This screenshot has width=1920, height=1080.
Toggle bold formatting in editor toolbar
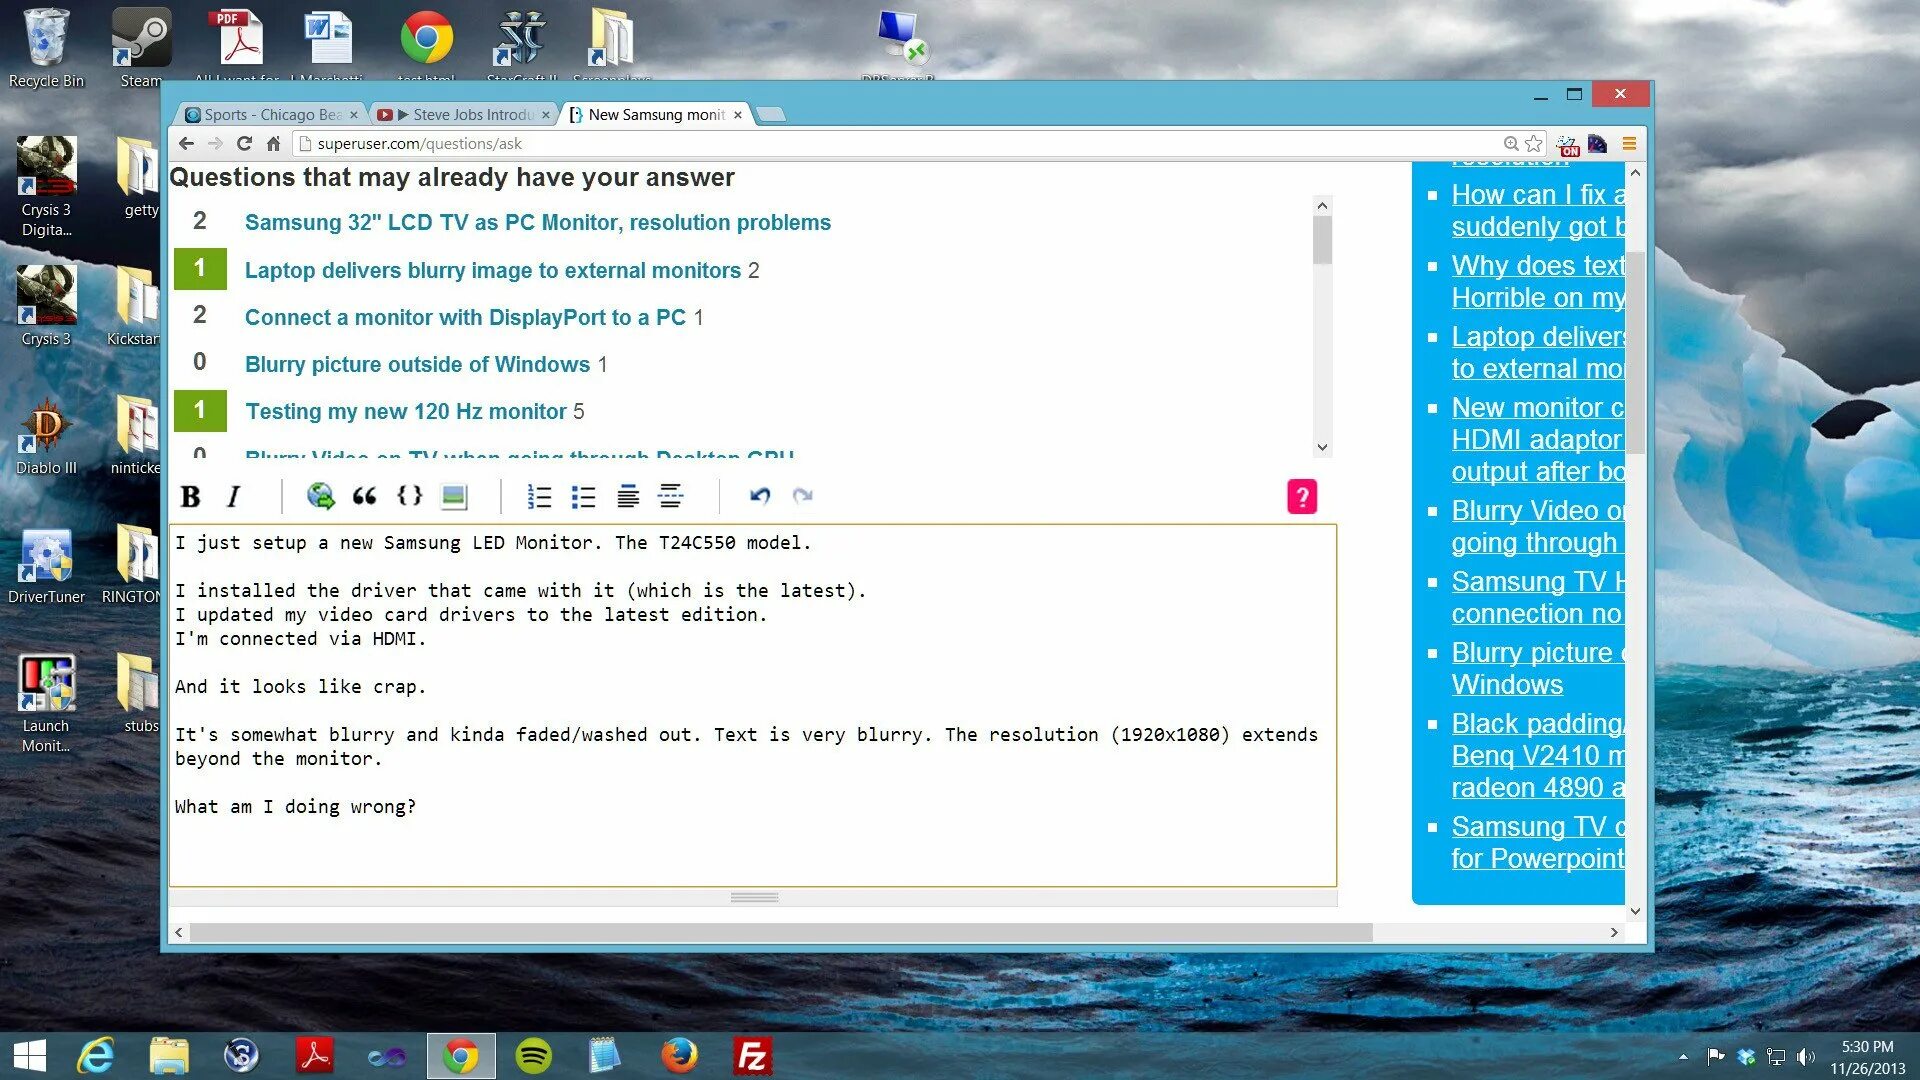tap(190, 496)
